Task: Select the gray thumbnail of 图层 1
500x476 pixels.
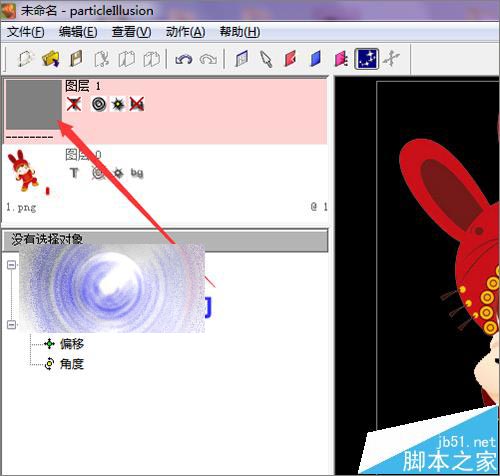Action: coord(33,105)
